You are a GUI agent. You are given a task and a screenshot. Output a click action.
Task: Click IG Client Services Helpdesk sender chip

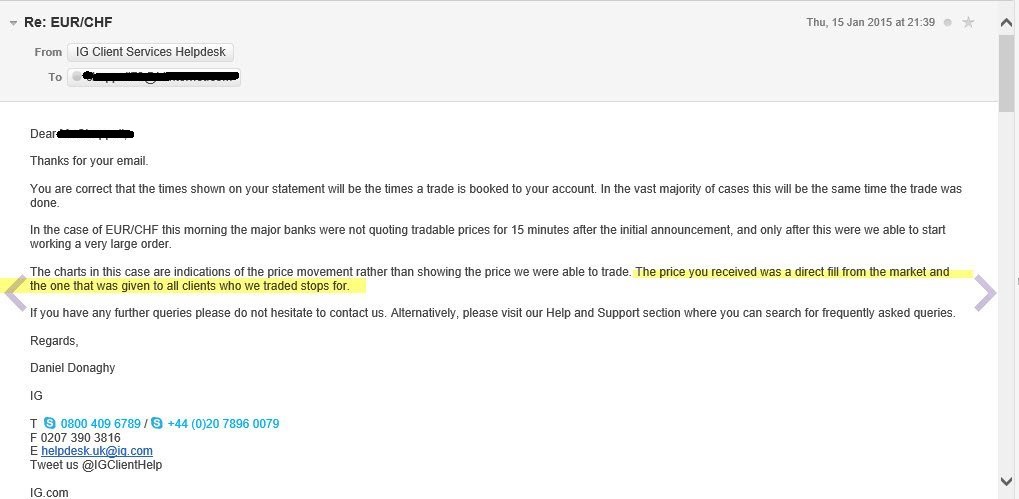pos(150,52)
